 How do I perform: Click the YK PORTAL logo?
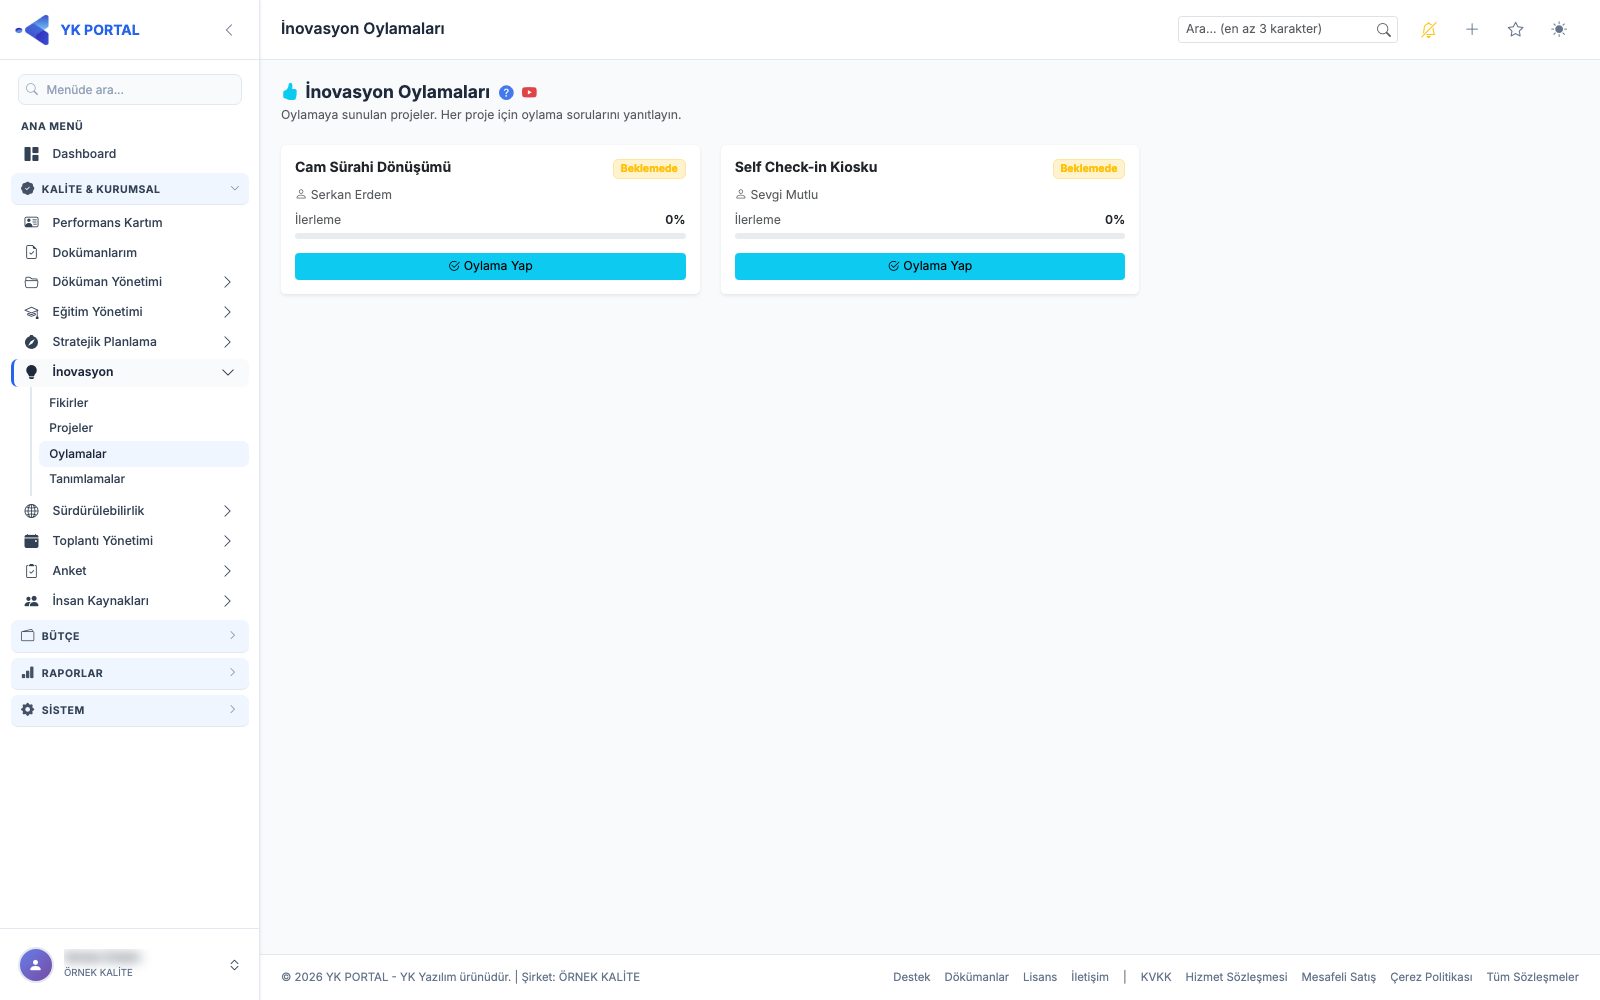pyautogui.click(x=77, y=30)
